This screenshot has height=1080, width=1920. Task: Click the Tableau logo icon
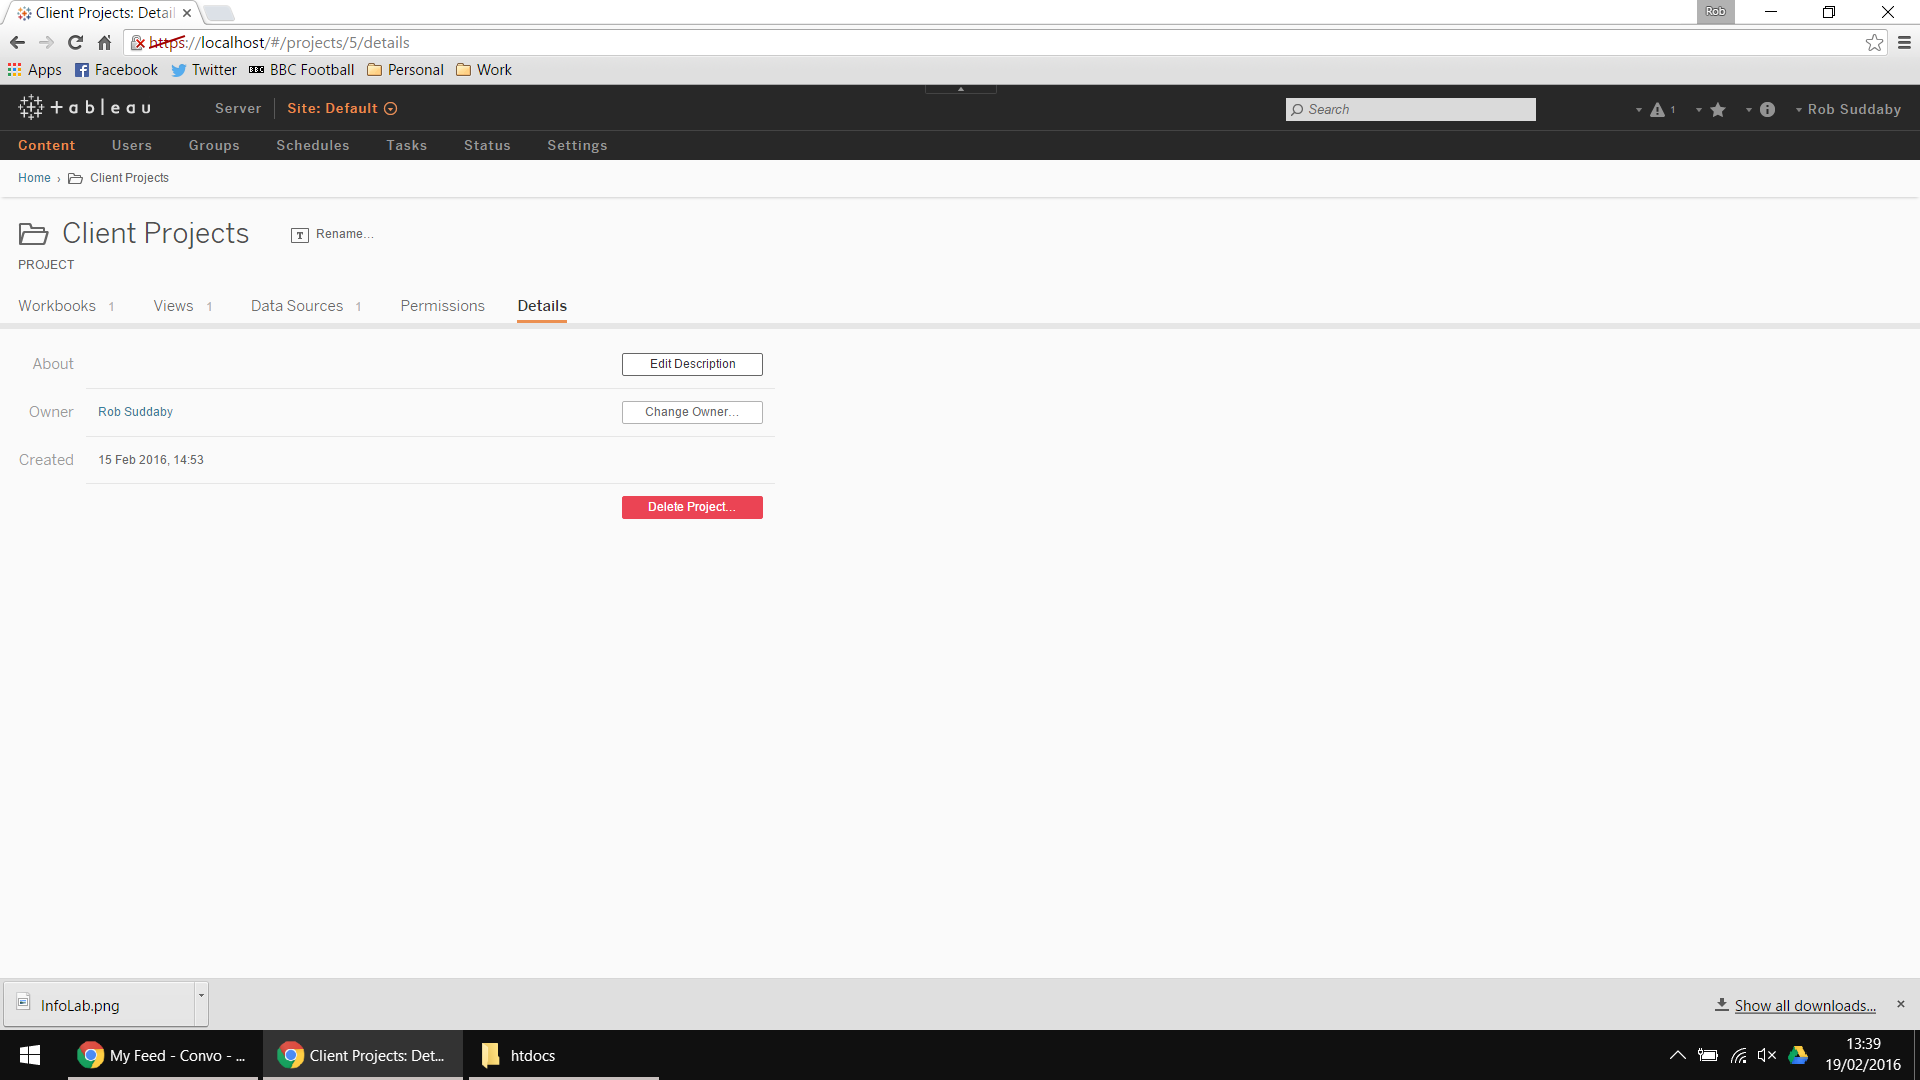coord(31,108)
